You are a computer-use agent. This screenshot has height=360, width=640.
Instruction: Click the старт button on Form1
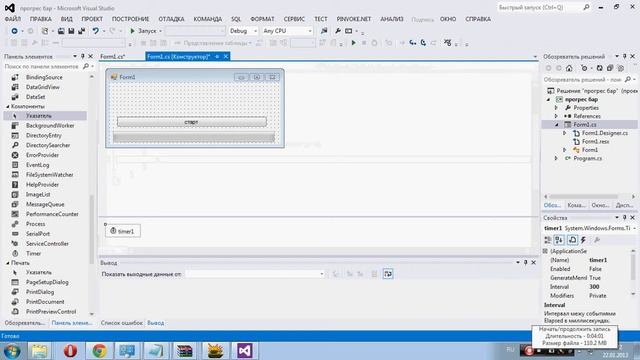(x=191, y=122)
